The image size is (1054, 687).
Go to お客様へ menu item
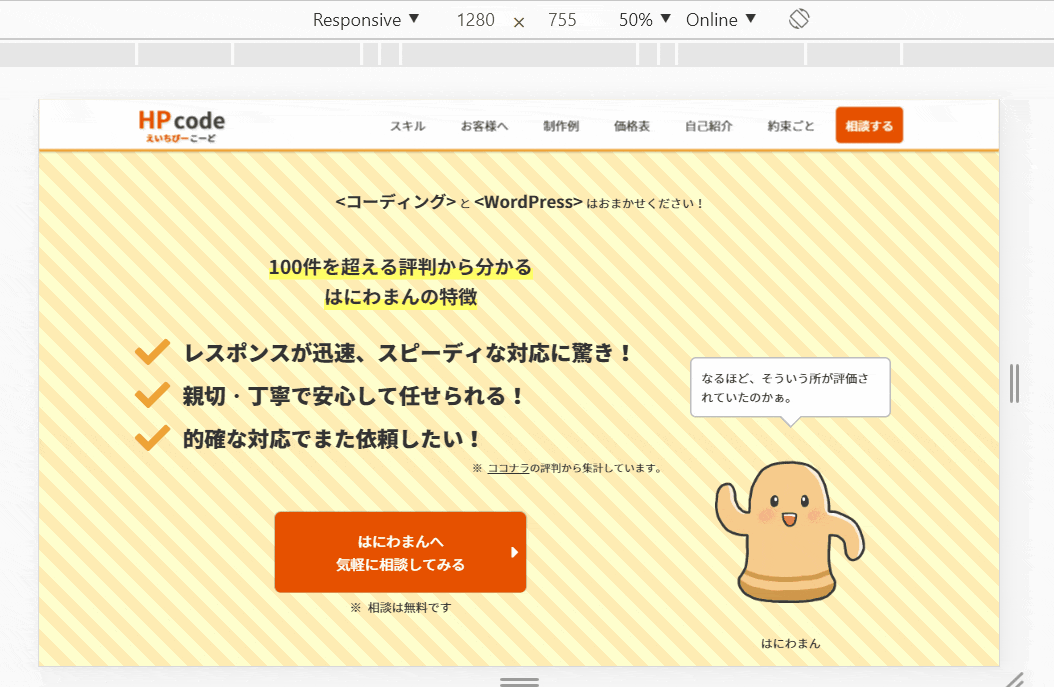(x=484, y=126)
